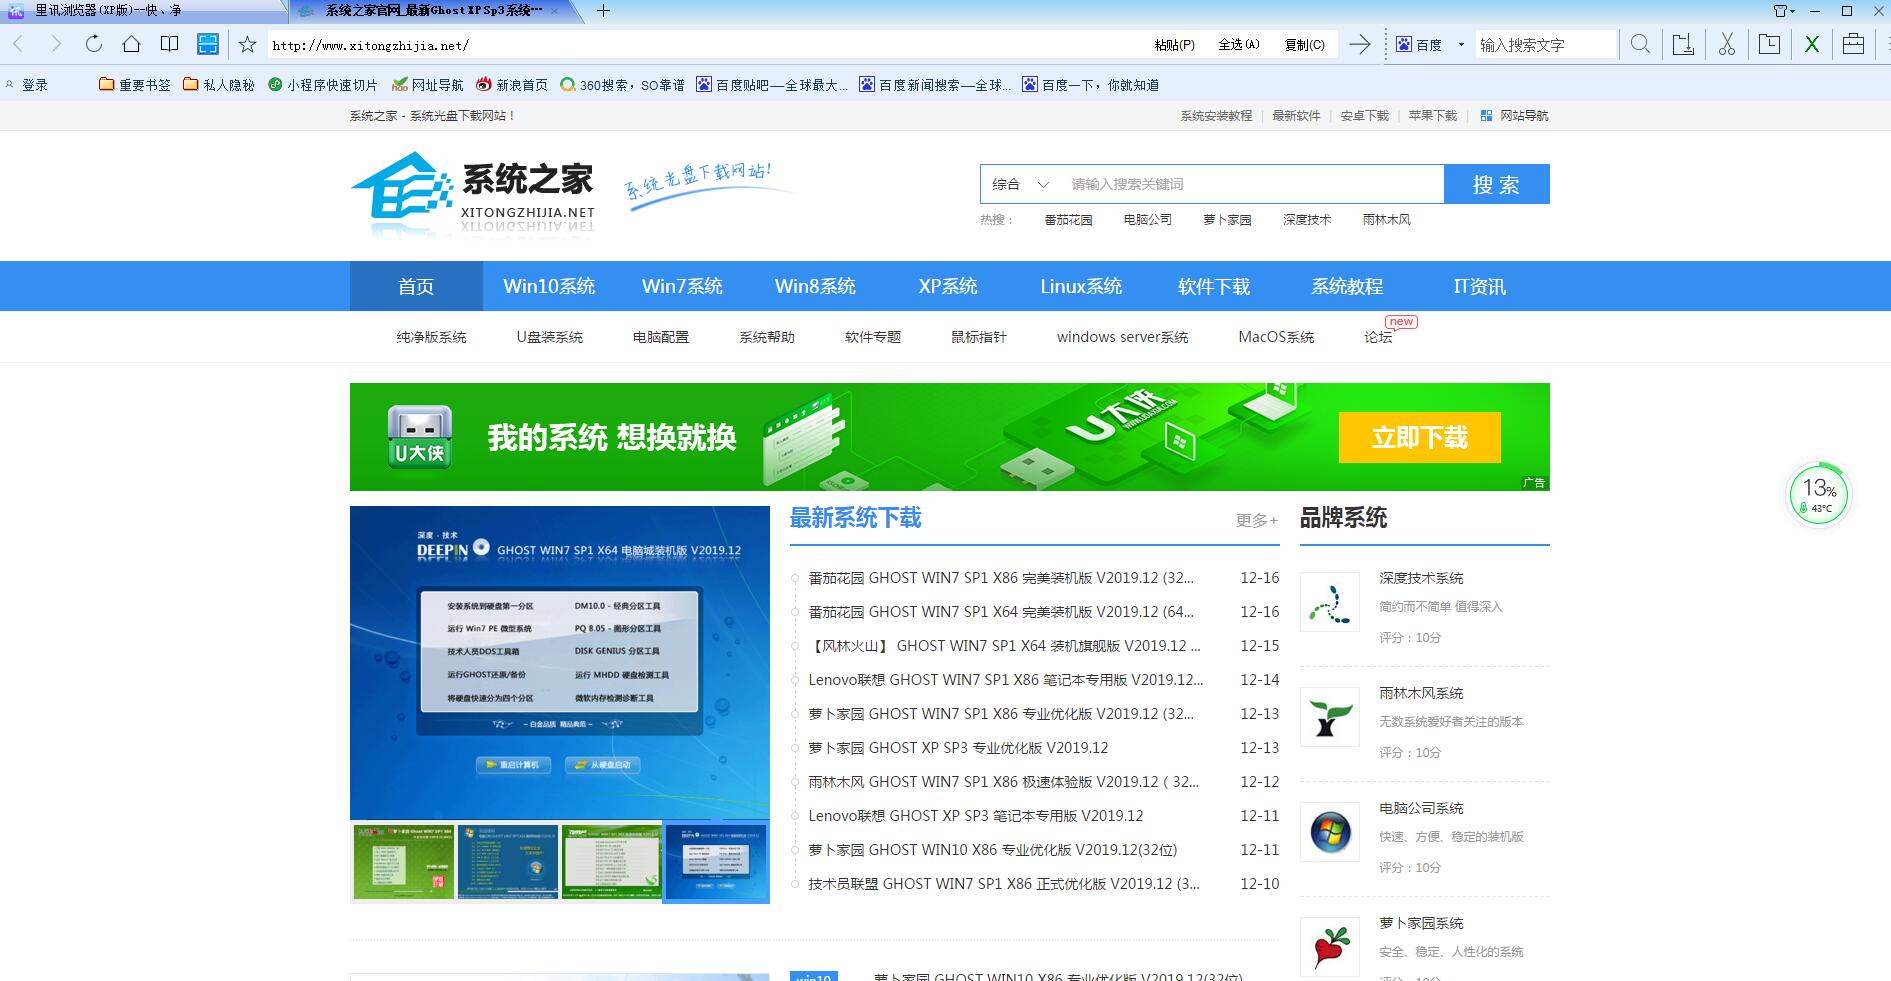Click the 请输入搜索关键词 site search field

(x=1252, y=184)
